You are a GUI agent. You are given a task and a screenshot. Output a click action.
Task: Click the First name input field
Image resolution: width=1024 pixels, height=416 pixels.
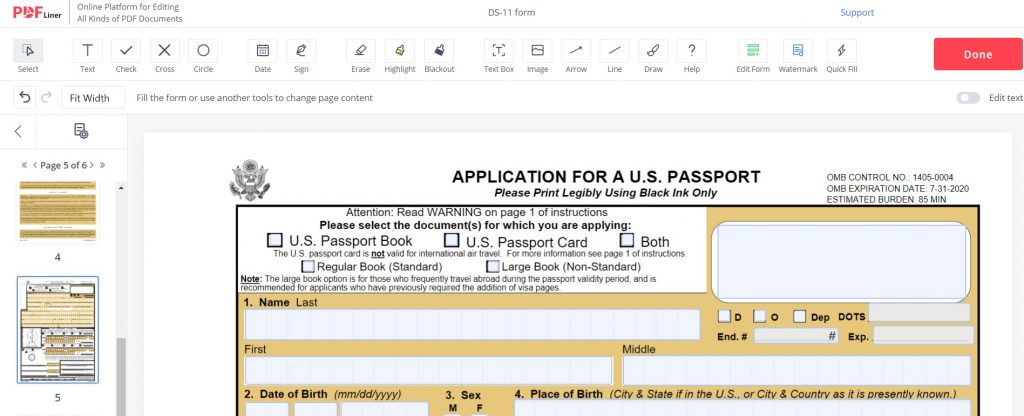pyautogui.click(x=428, y=370)
